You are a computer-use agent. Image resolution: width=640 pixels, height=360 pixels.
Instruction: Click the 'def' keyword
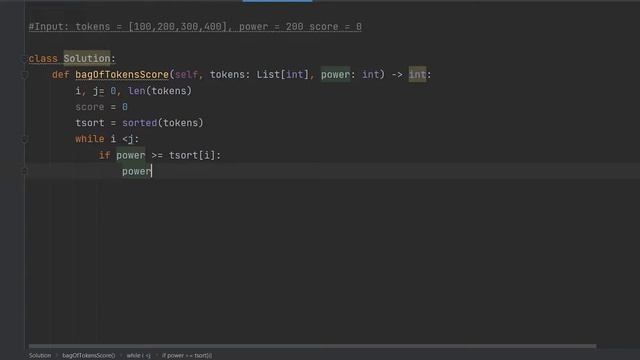60,75
